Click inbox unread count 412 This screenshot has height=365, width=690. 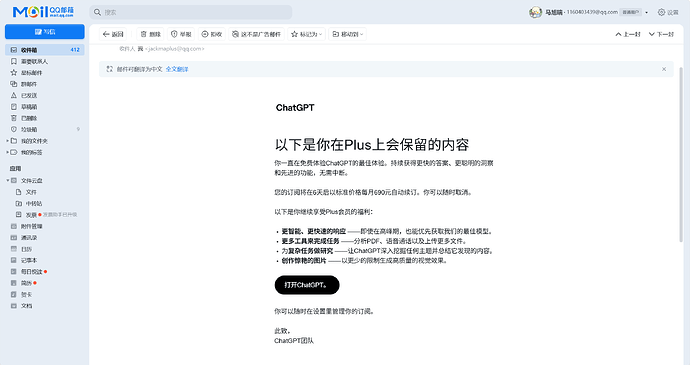coord(75,50)
